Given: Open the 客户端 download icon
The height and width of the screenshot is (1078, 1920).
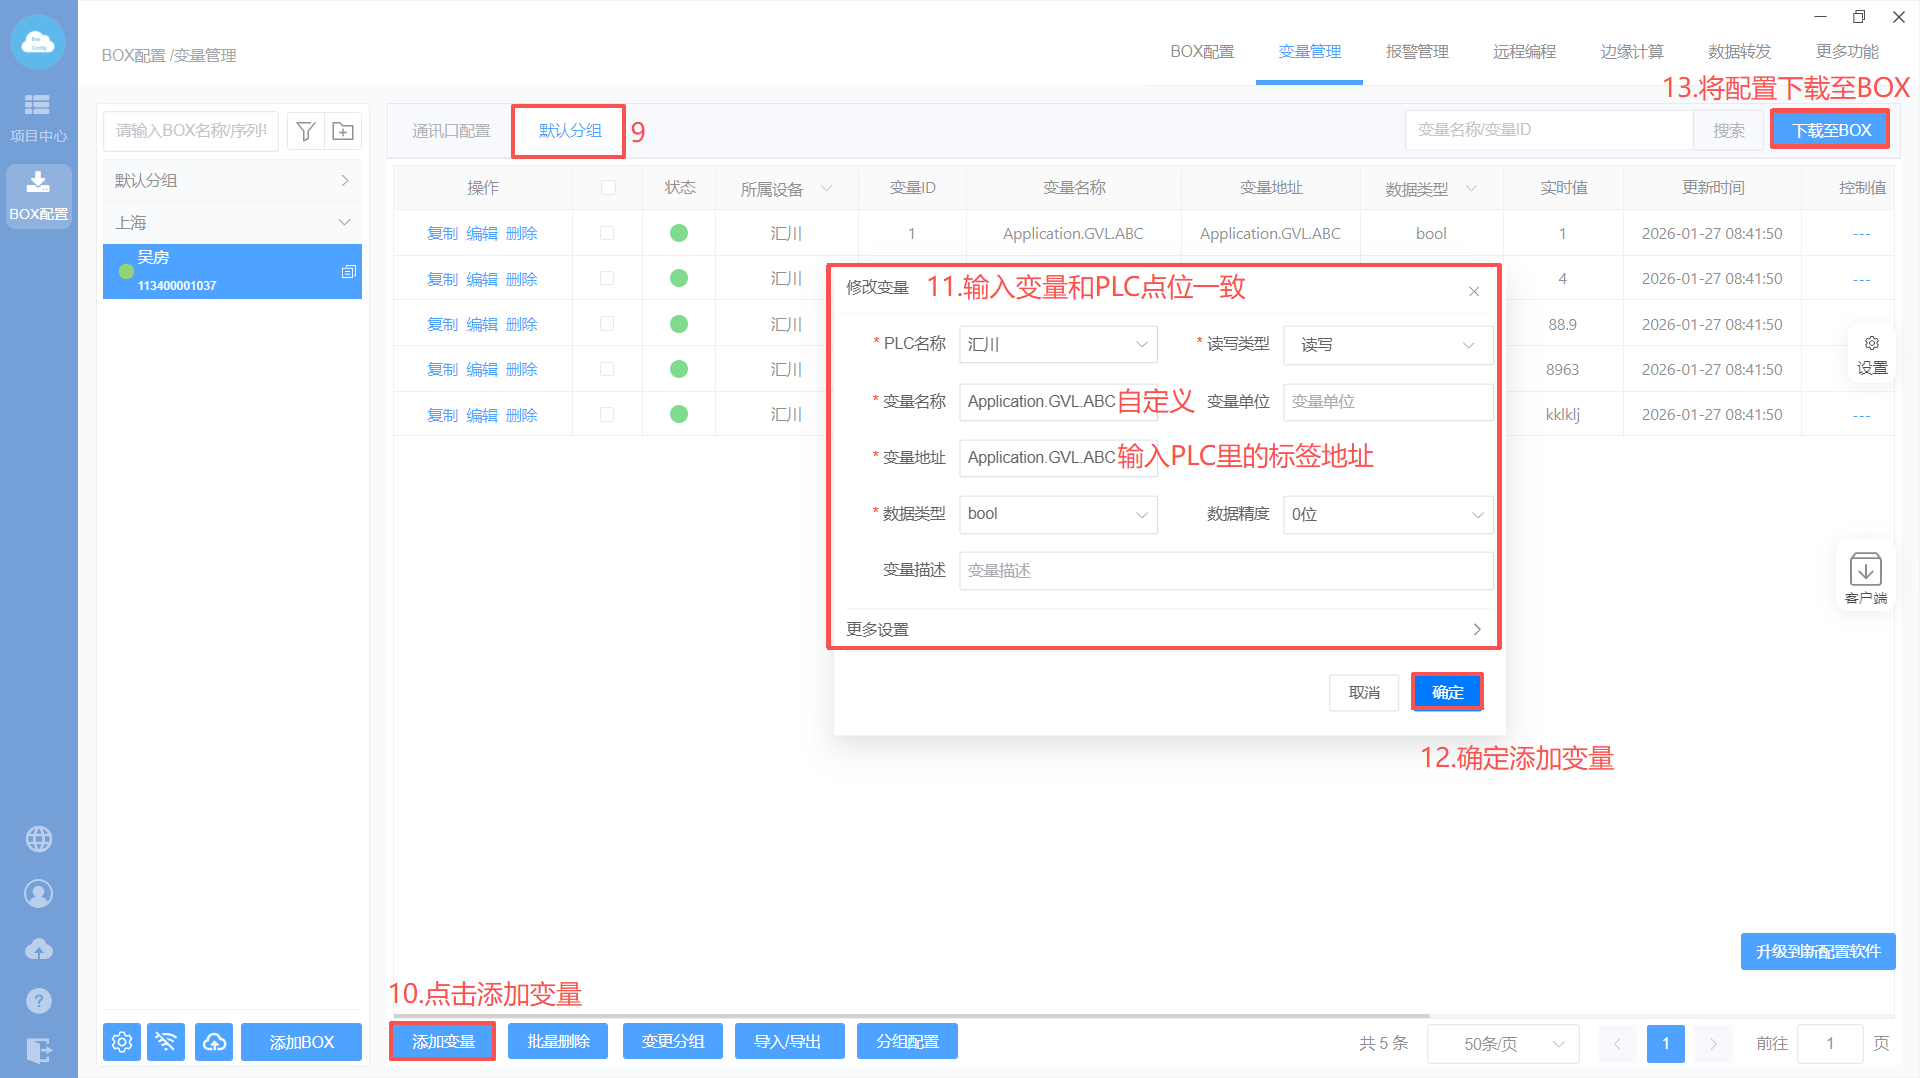Looking at the screenshot, I should [1865, 577].
